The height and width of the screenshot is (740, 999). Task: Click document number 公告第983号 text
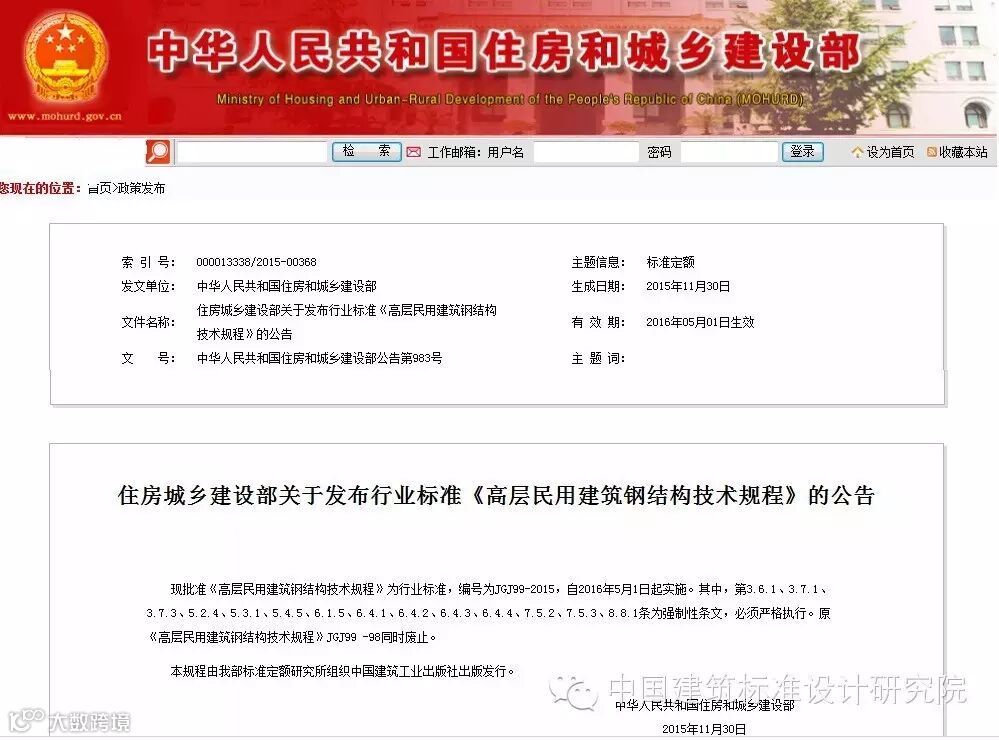click(319, 358)
